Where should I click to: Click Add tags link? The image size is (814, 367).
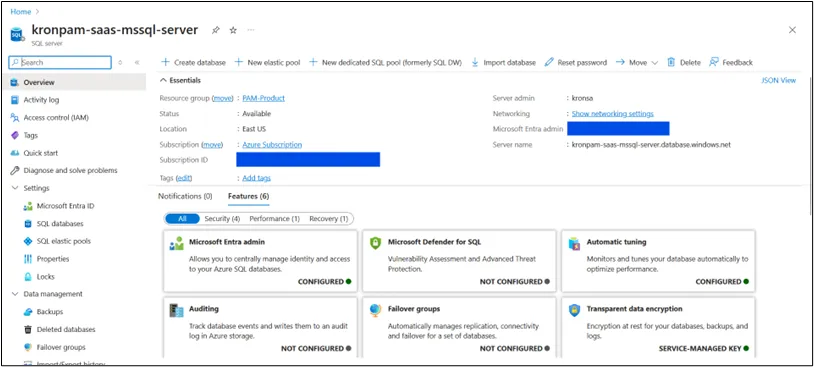(x=256, y=178)
